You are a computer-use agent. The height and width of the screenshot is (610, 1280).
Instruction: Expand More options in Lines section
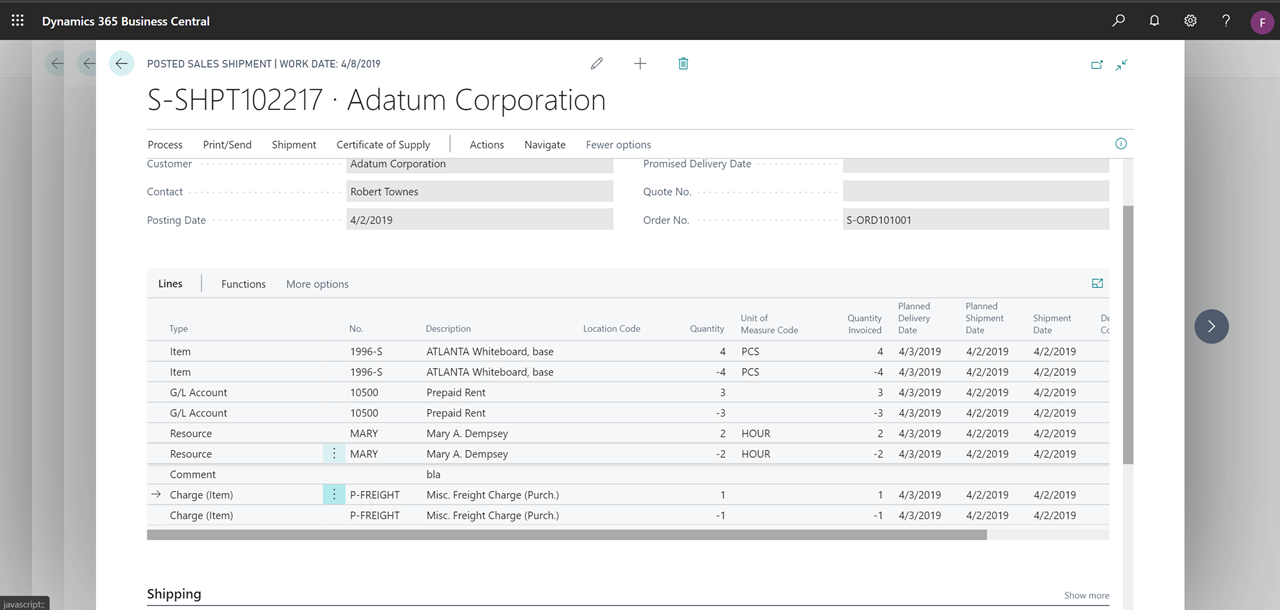click(317, 284)
